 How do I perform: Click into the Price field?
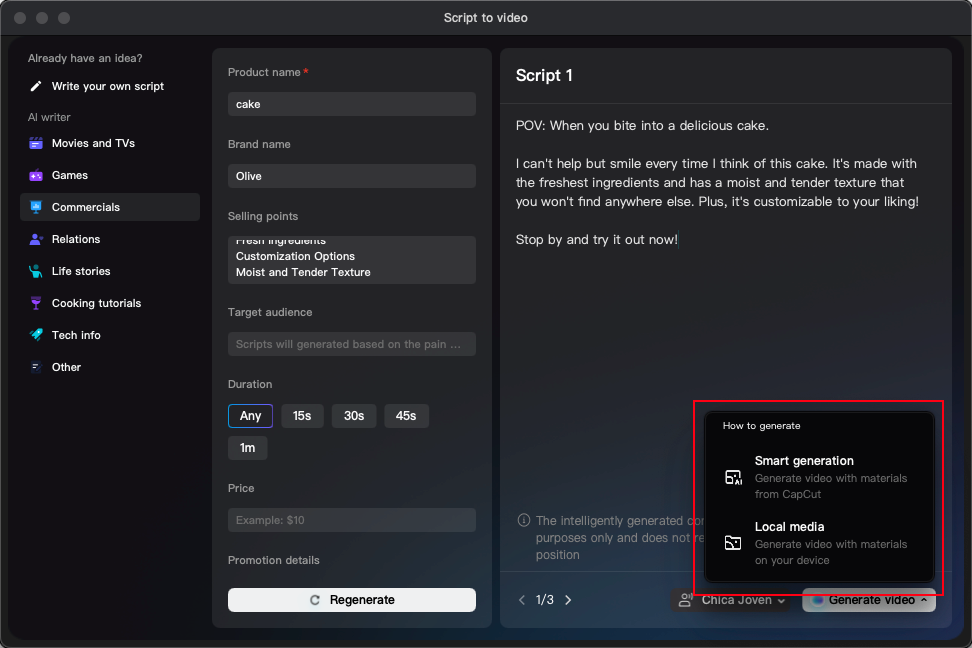click(351, 520)
